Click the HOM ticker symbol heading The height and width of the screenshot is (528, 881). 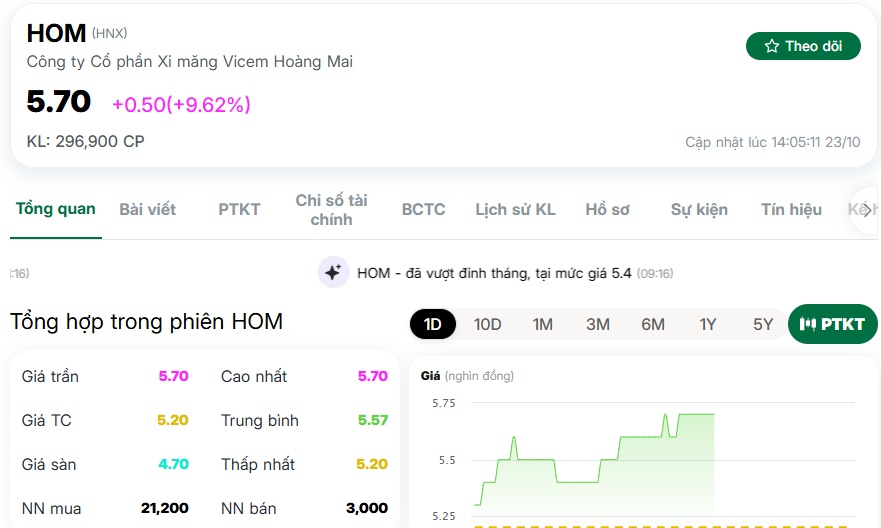point(56,33)
